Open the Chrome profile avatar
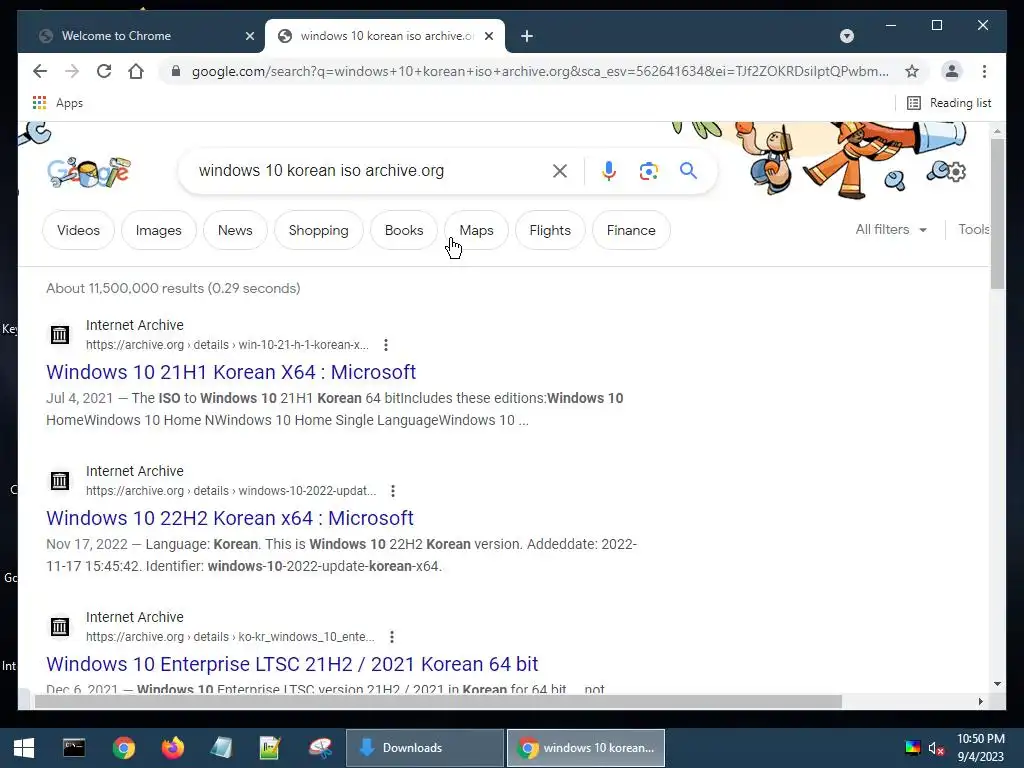Viewport: 1024px width, 768px height. coord(952,71)
